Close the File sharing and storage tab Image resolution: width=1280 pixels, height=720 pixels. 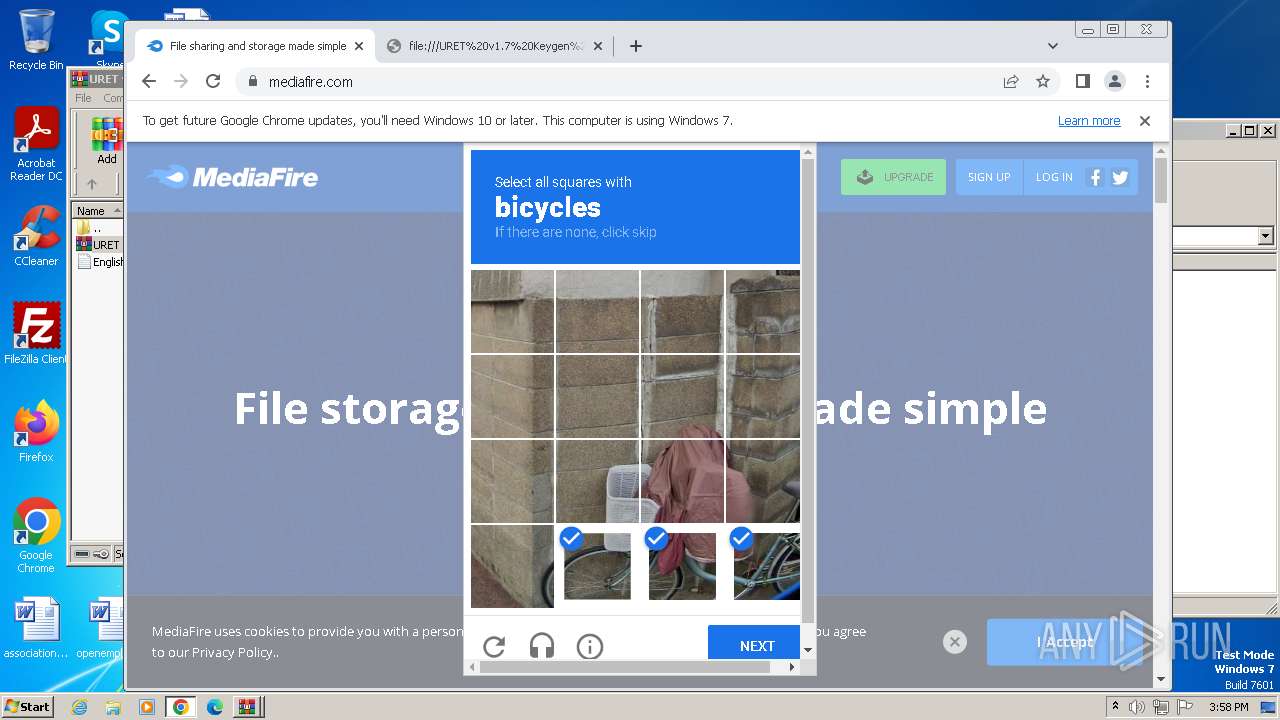359,46
